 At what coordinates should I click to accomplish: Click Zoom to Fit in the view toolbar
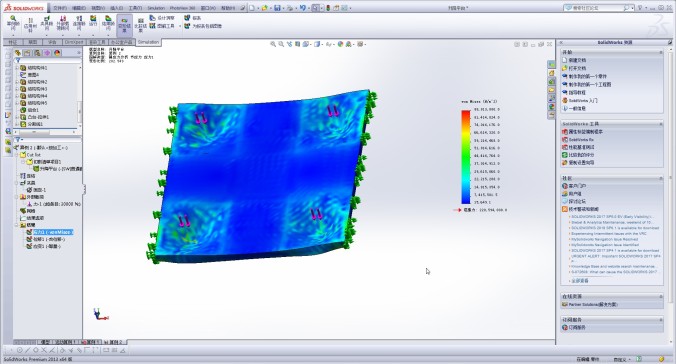[x=273, y=44]
